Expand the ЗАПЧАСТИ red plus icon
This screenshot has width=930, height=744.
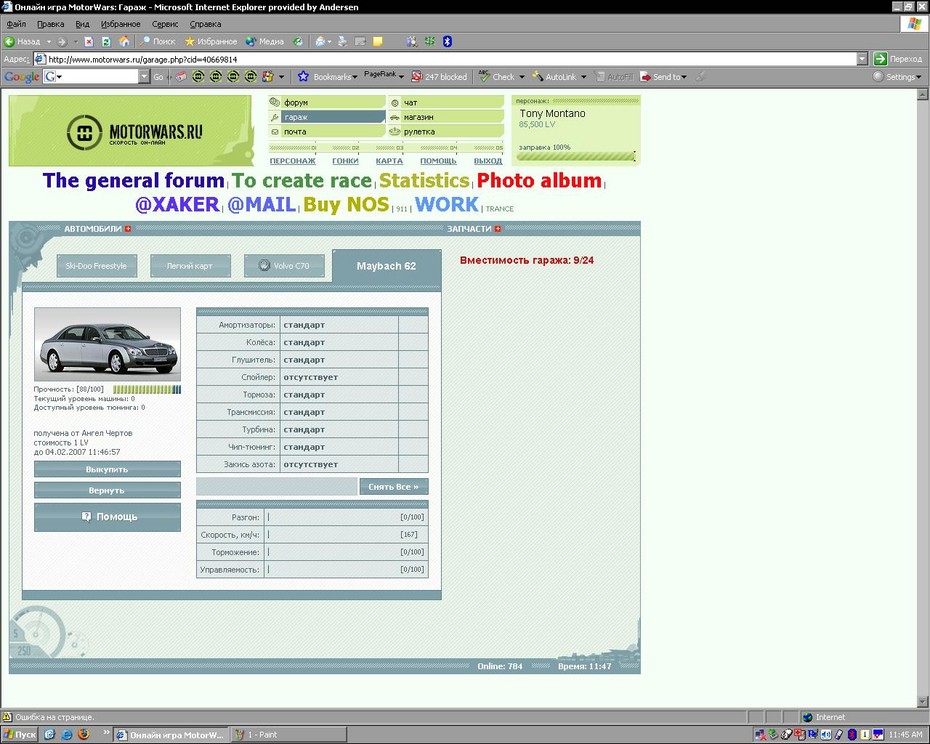click(x=498, y=229)
